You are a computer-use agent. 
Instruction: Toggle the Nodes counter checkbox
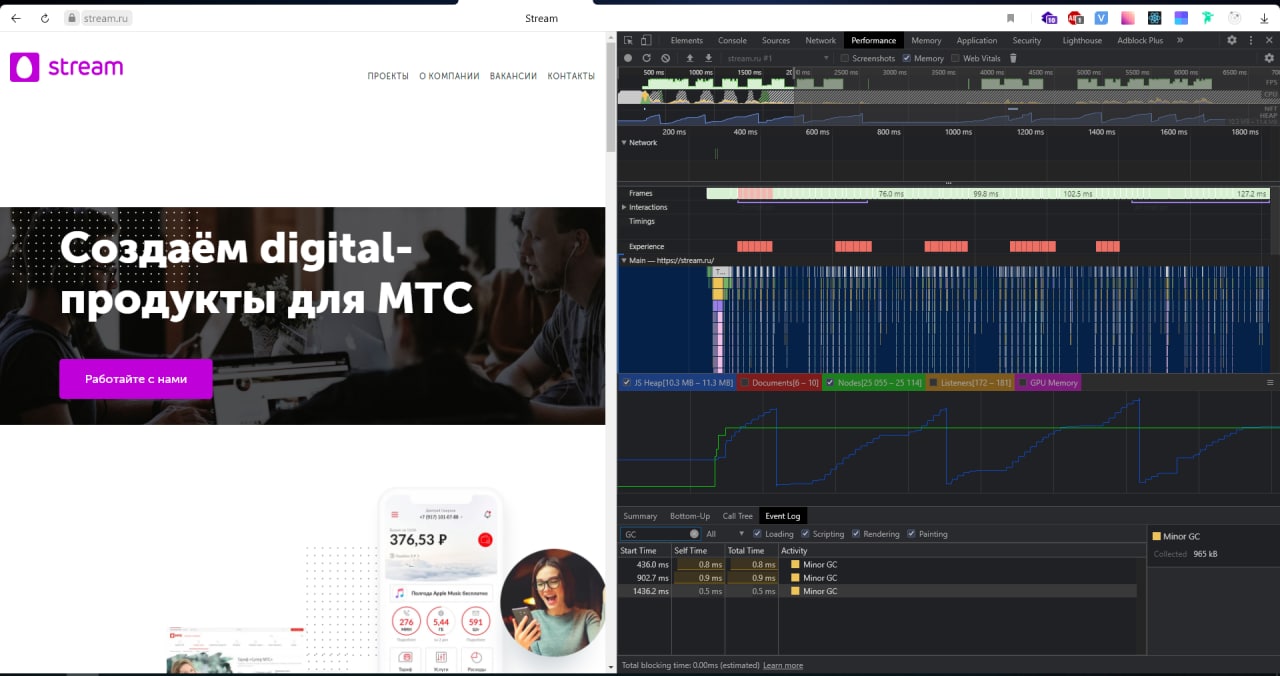coord(830,382)
